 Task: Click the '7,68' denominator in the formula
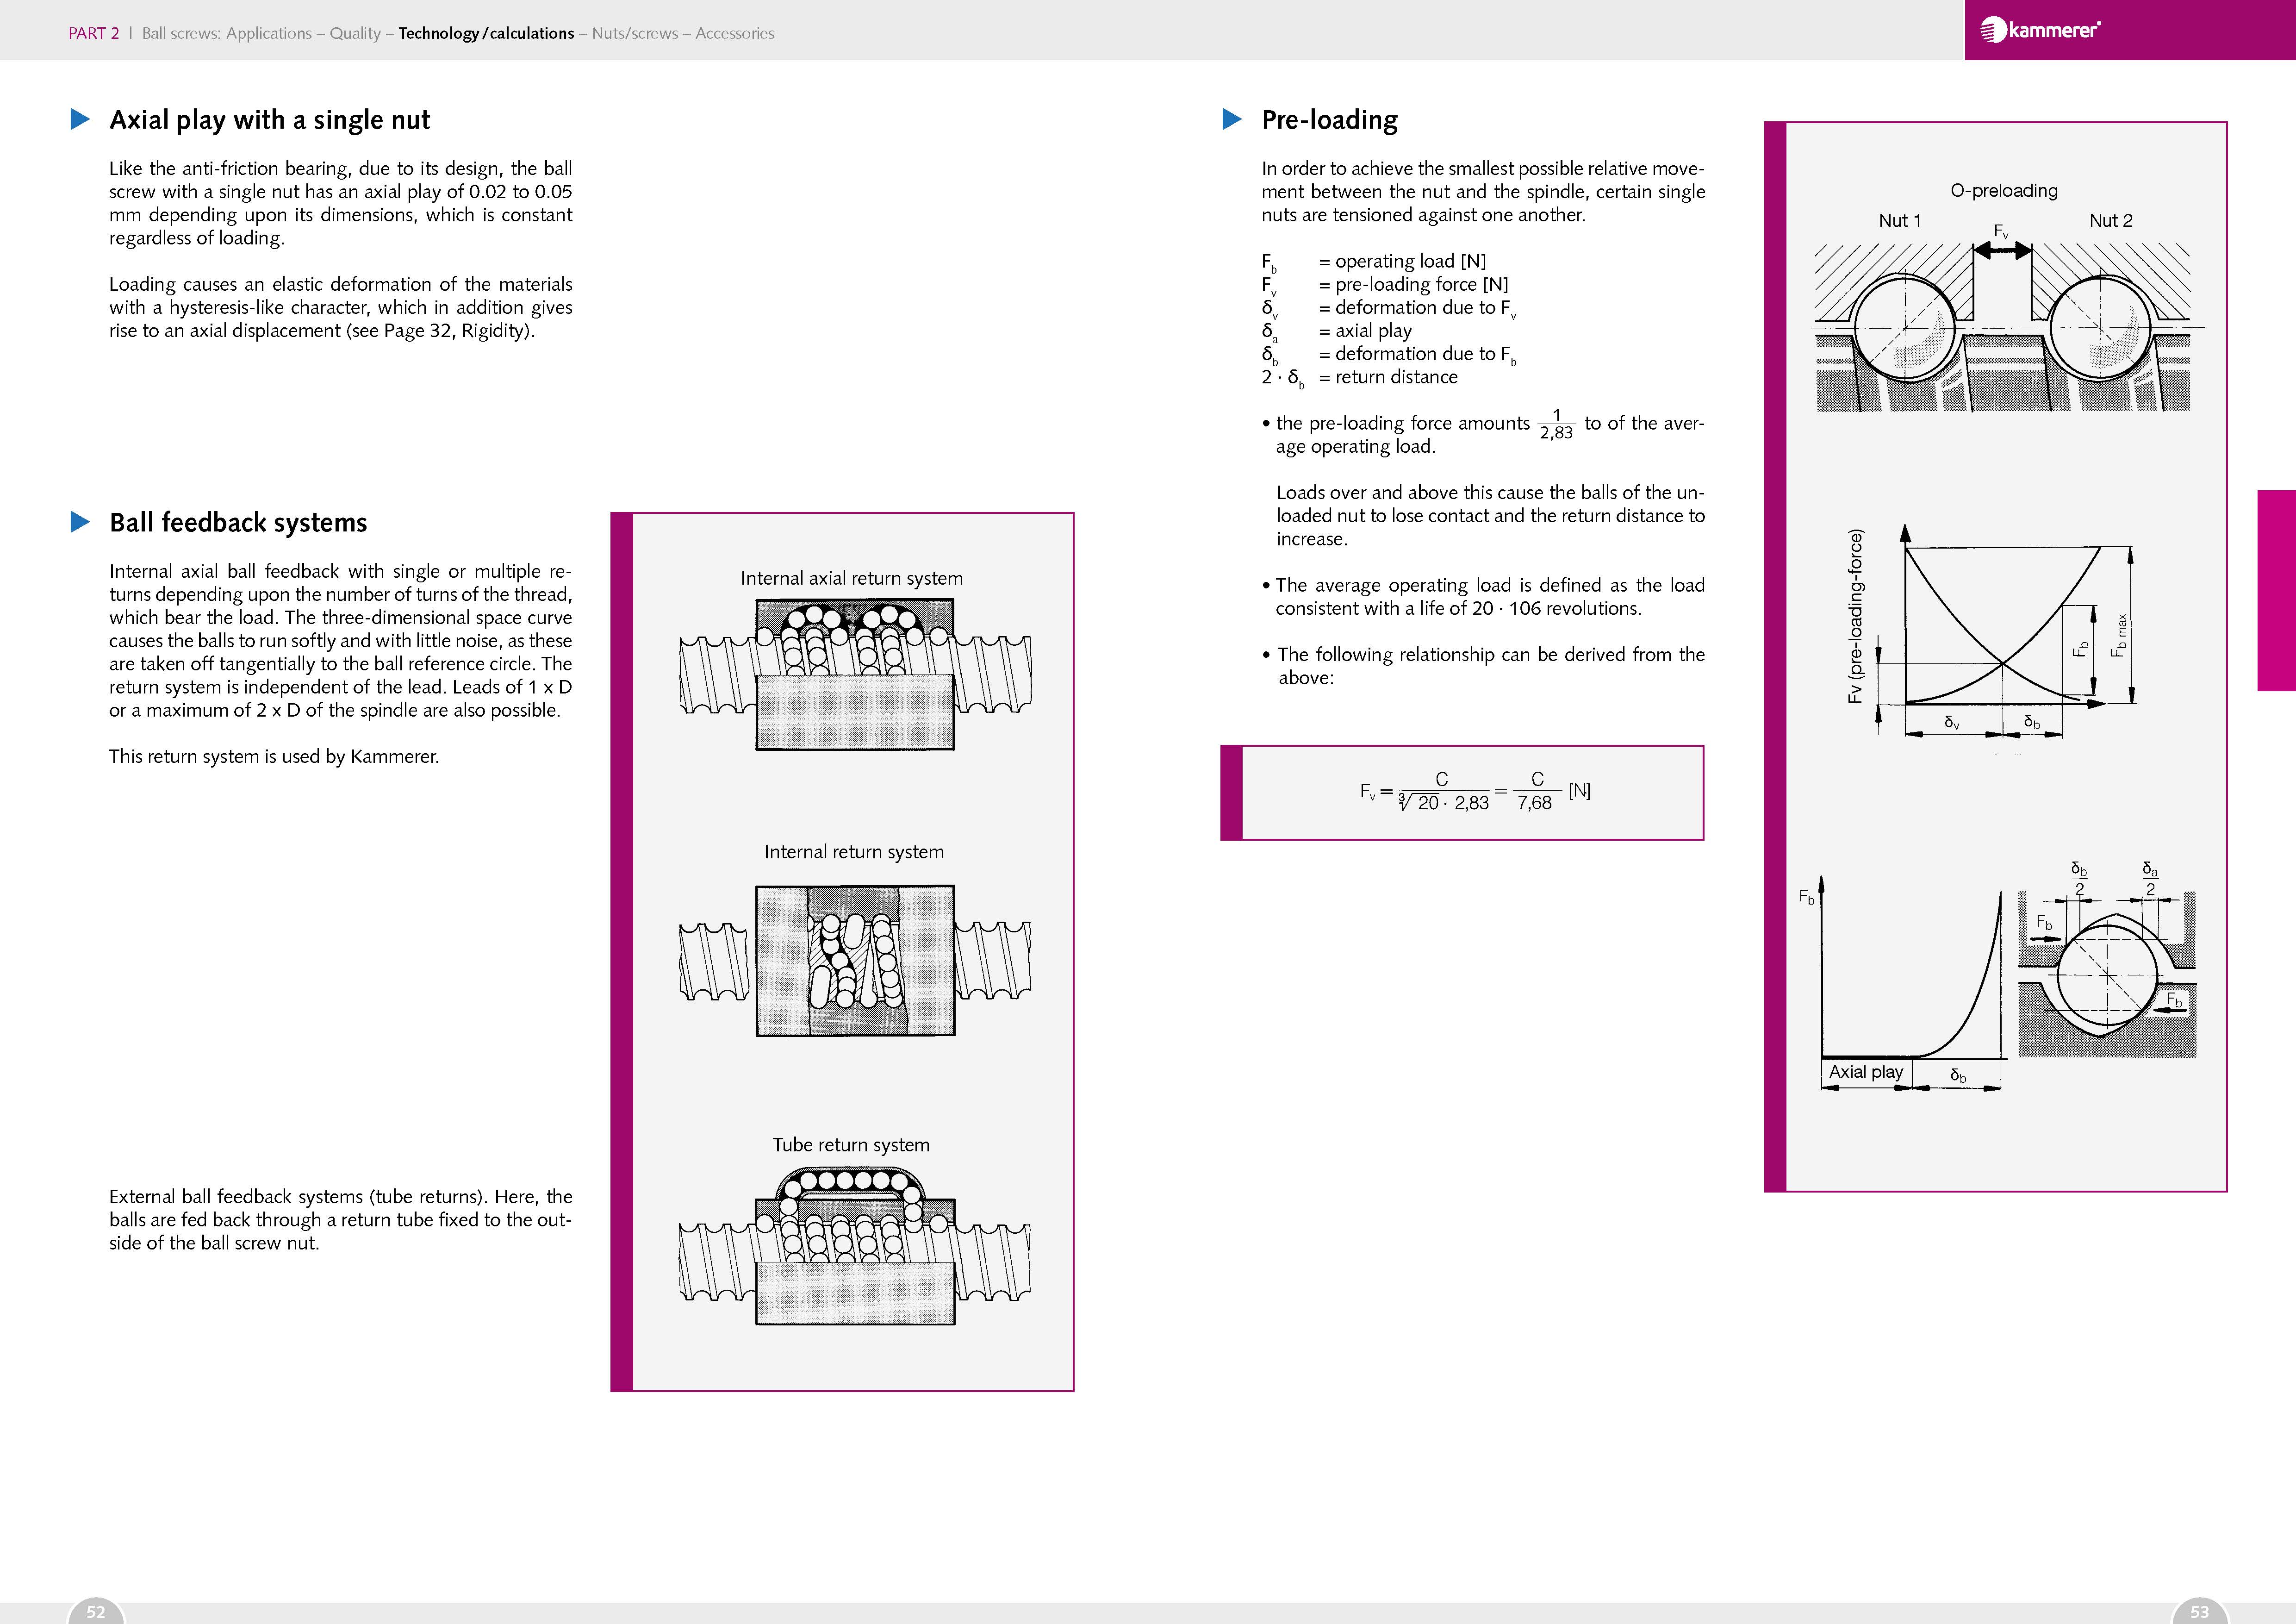tap(1535, 803)
